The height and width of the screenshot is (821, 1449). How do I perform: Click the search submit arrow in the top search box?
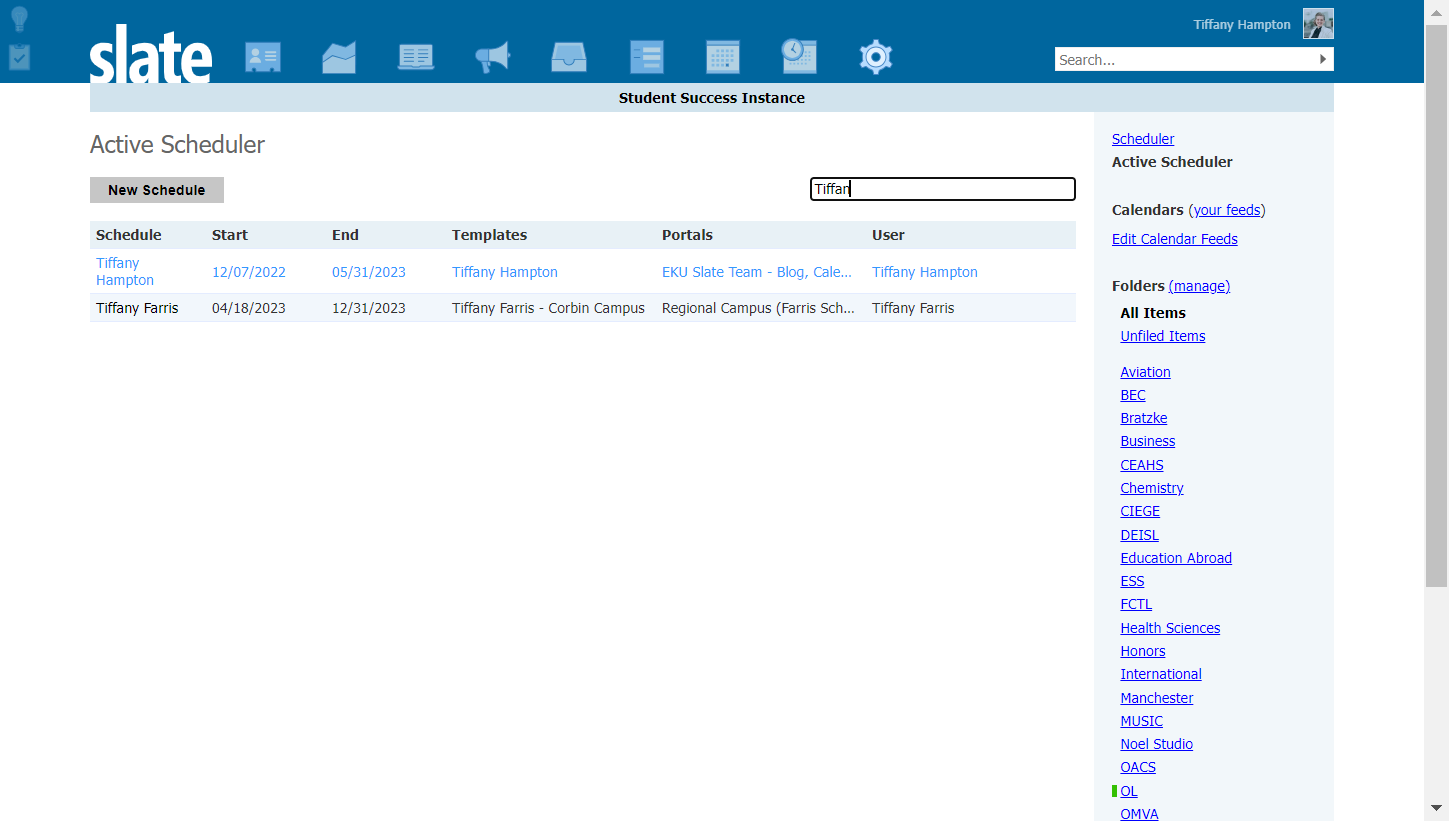tap(1323, 59)
